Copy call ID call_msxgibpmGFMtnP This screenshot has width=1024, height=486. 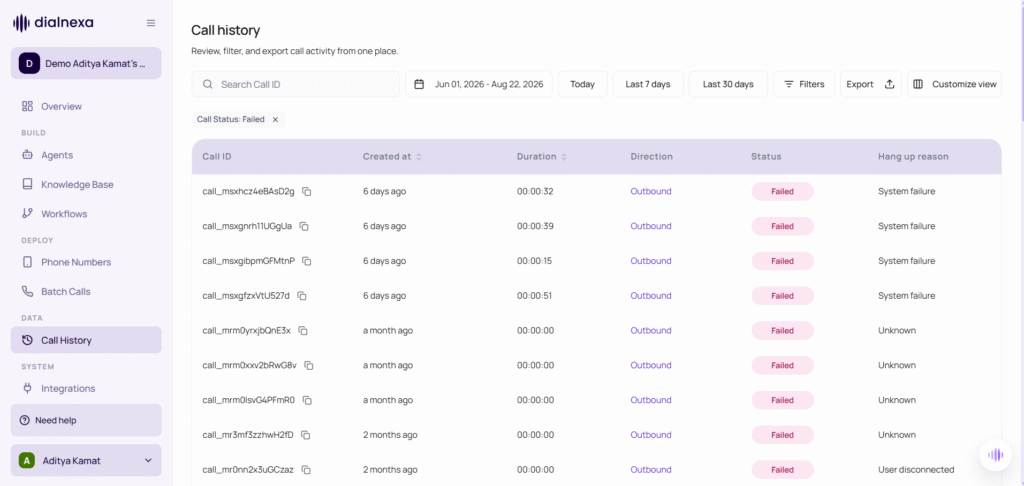click(x=306, y=261)
